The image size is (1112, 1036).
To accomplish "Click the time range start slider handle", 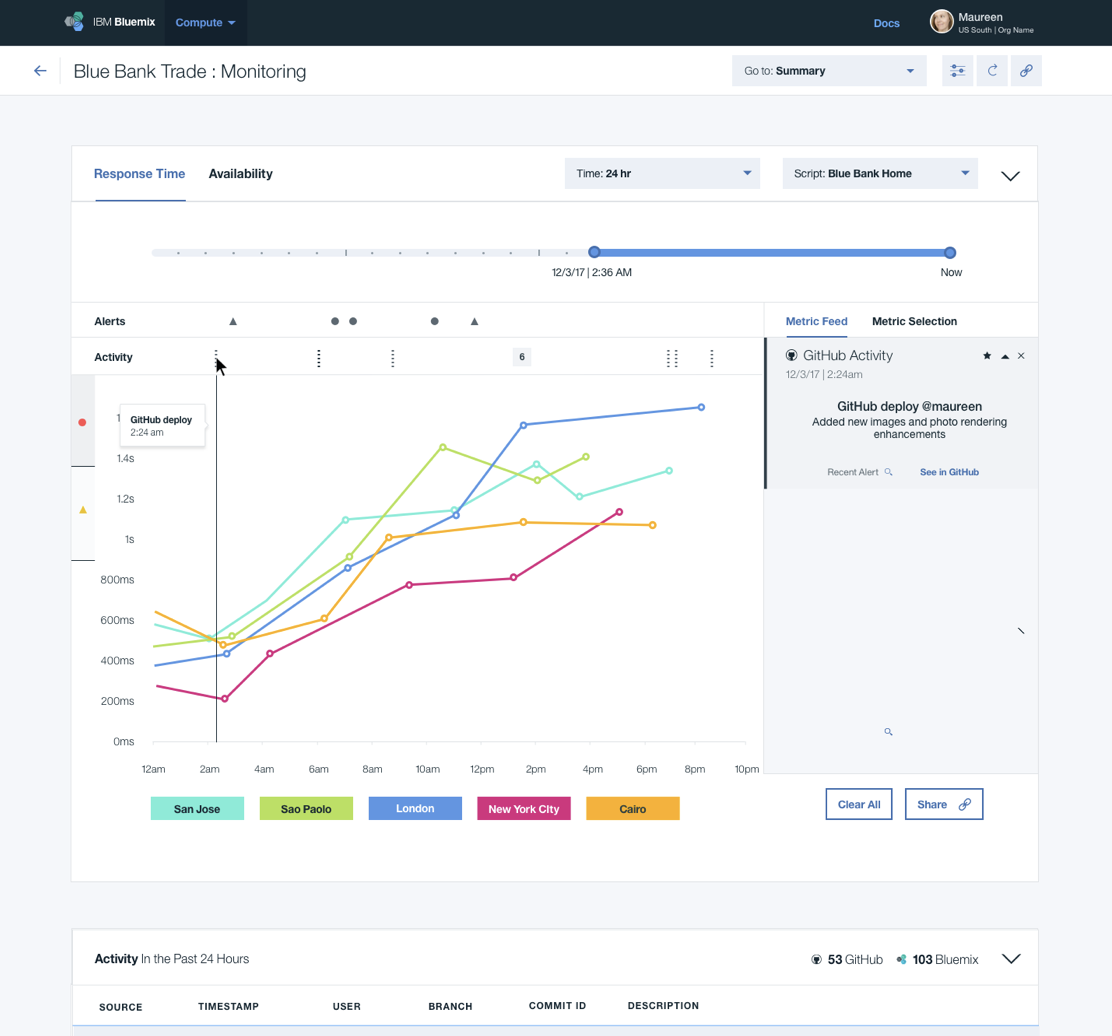I will (594, 252).
